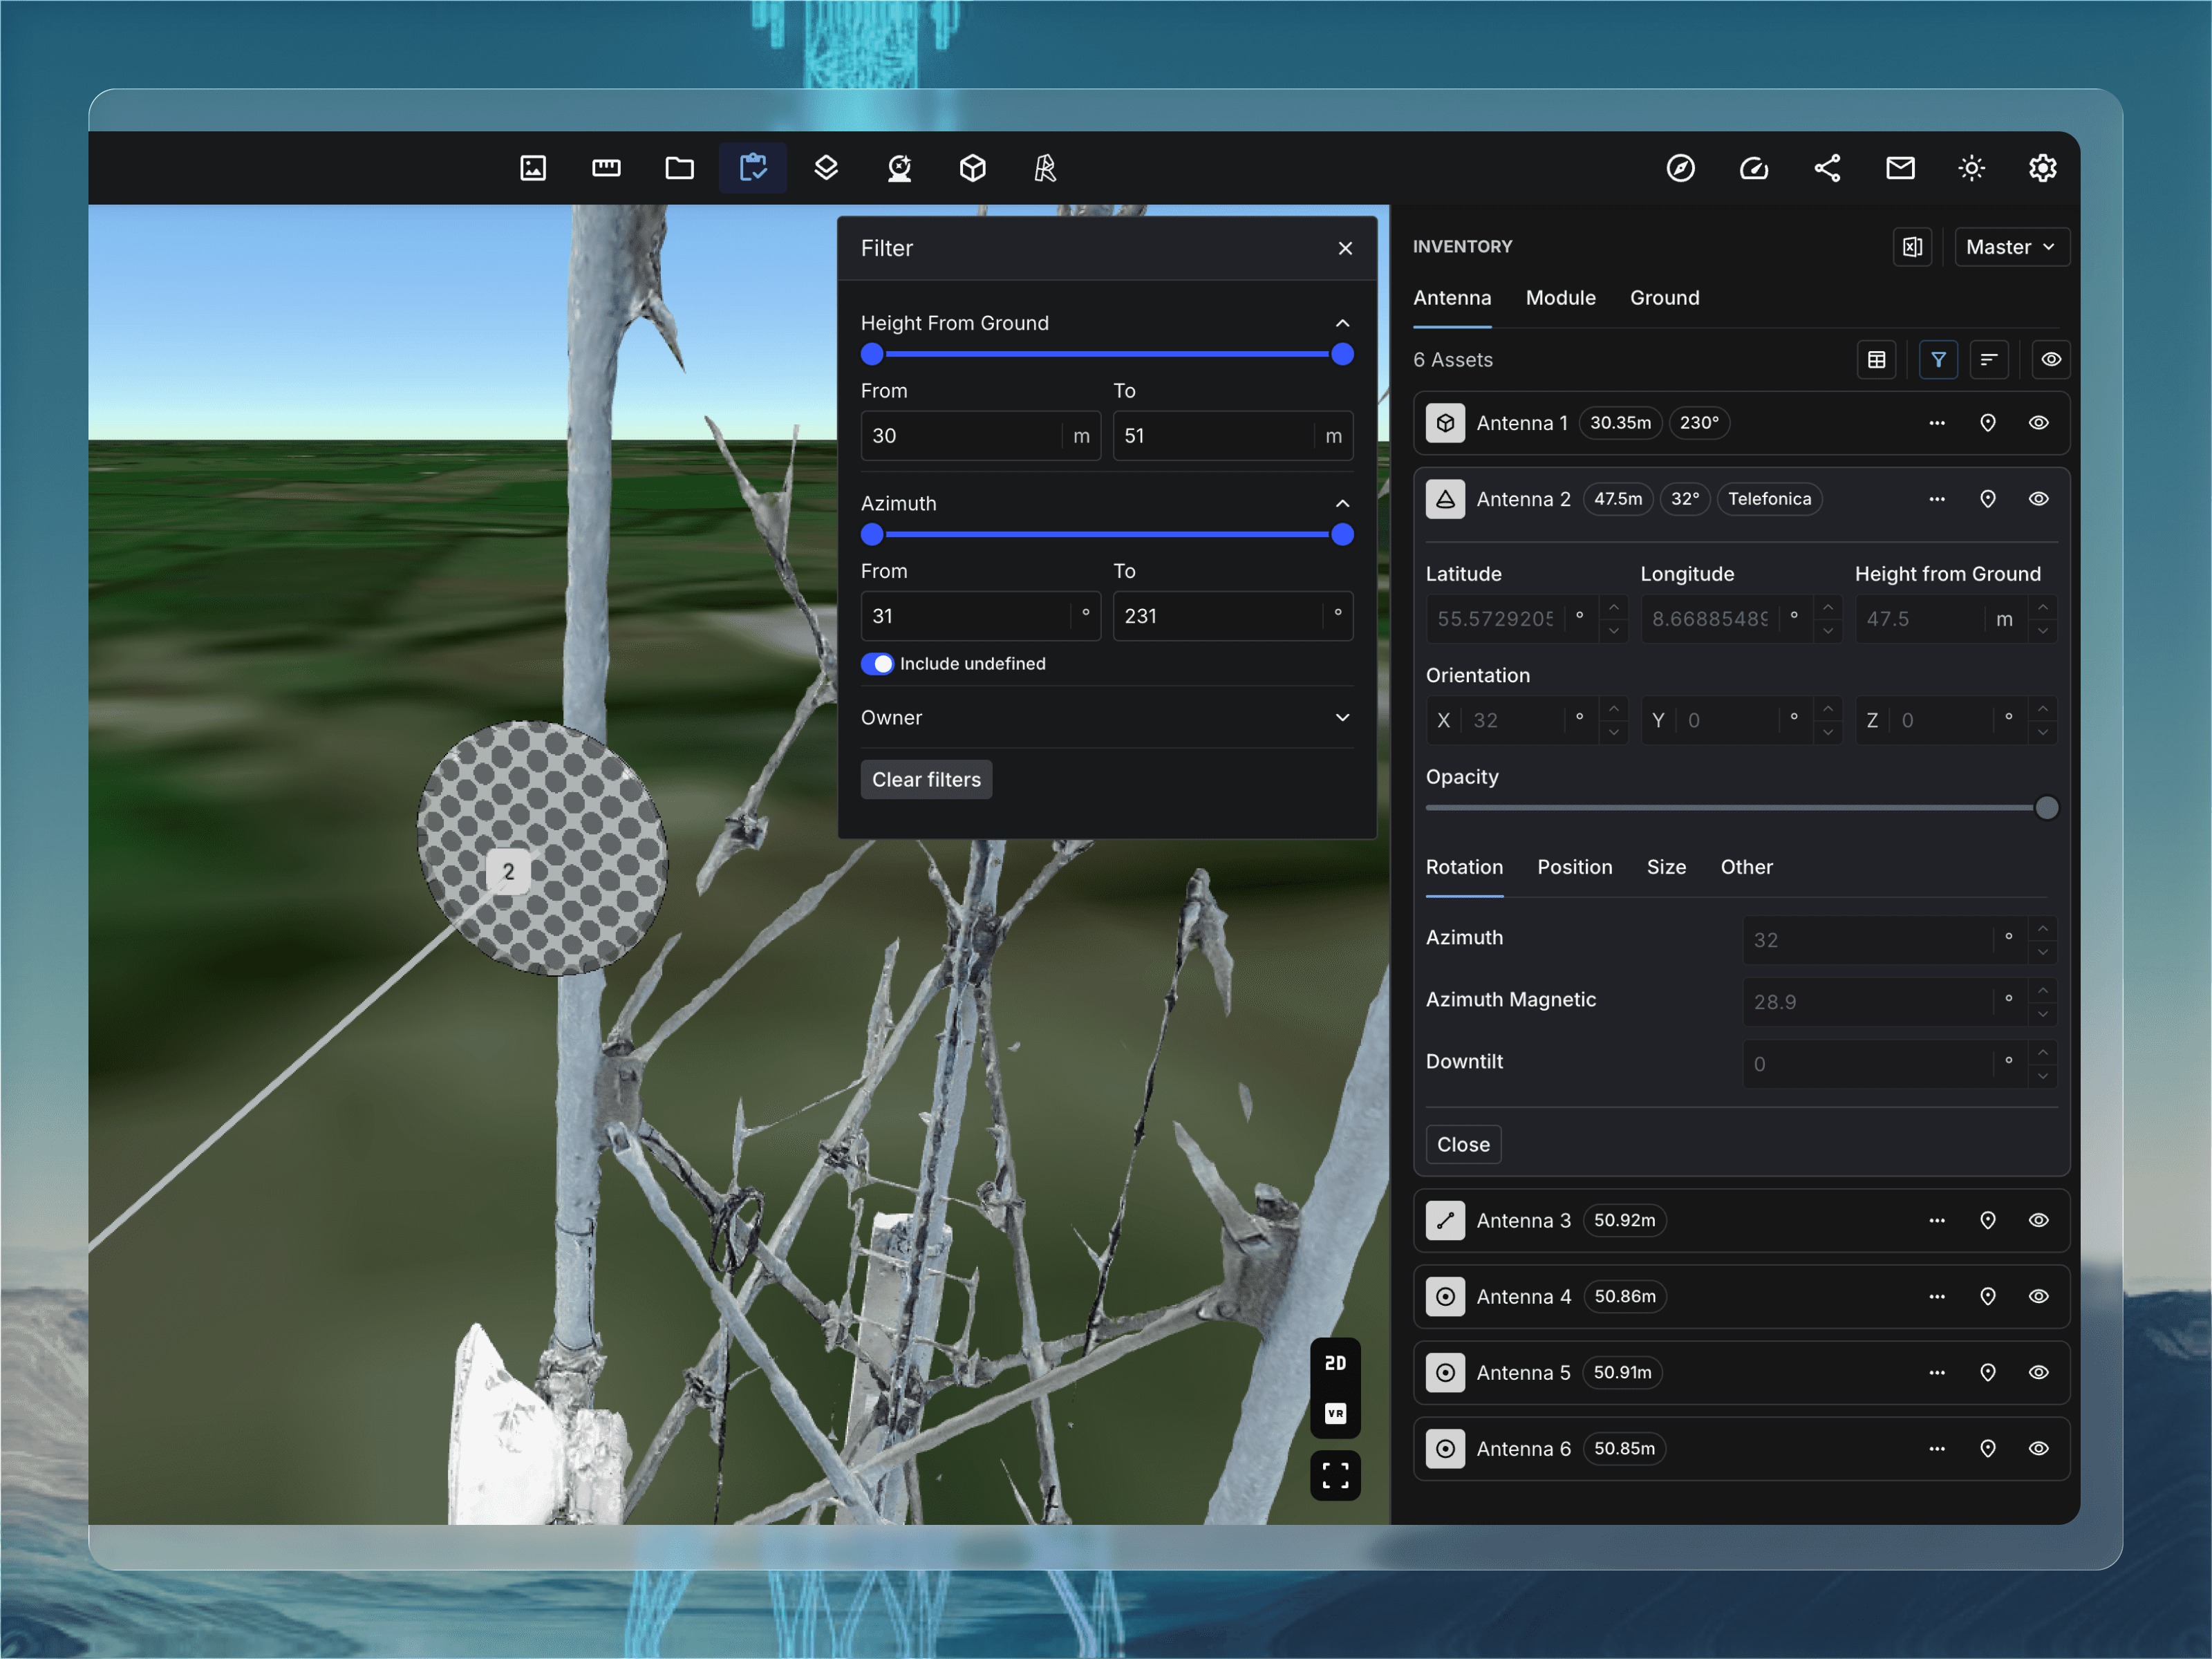Switch to the Module tab
The image size is (2212, 1659).
[x=1560, y=298]
